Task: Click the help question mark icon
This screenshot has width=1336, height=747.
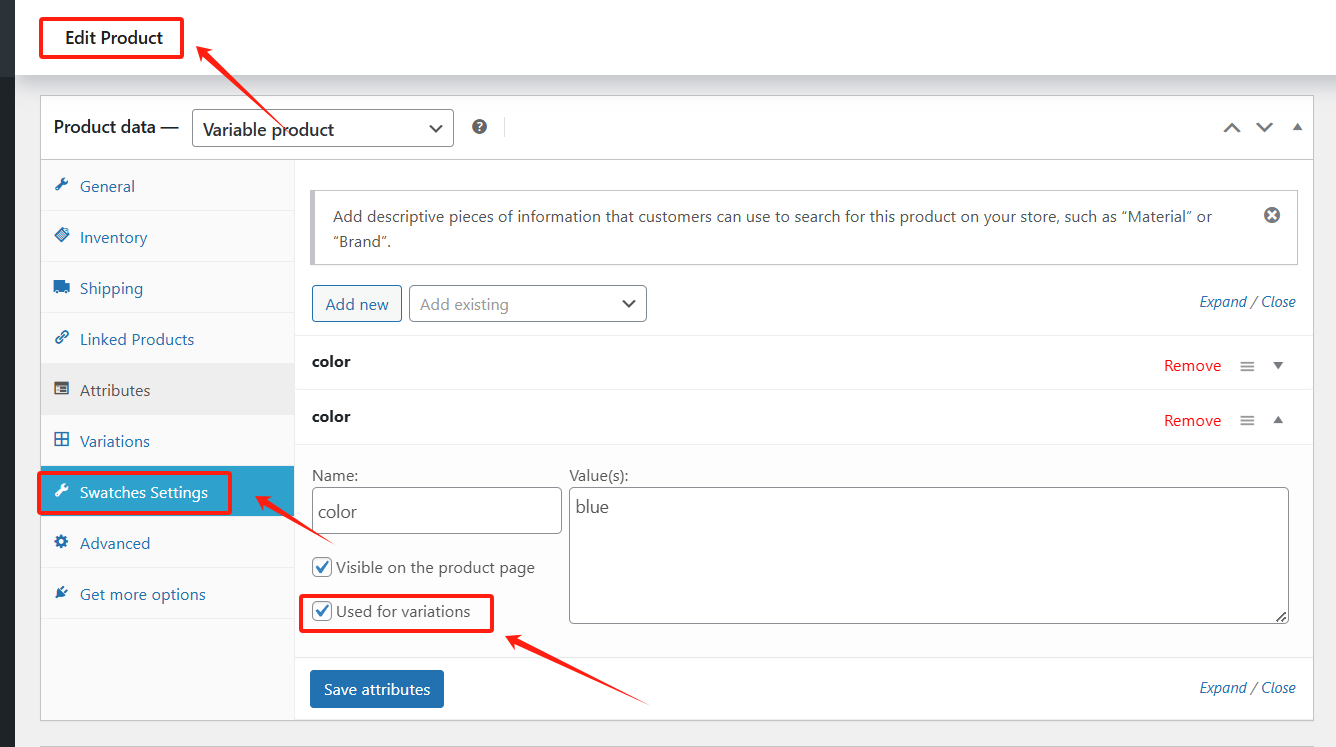Action: [480, 127]
